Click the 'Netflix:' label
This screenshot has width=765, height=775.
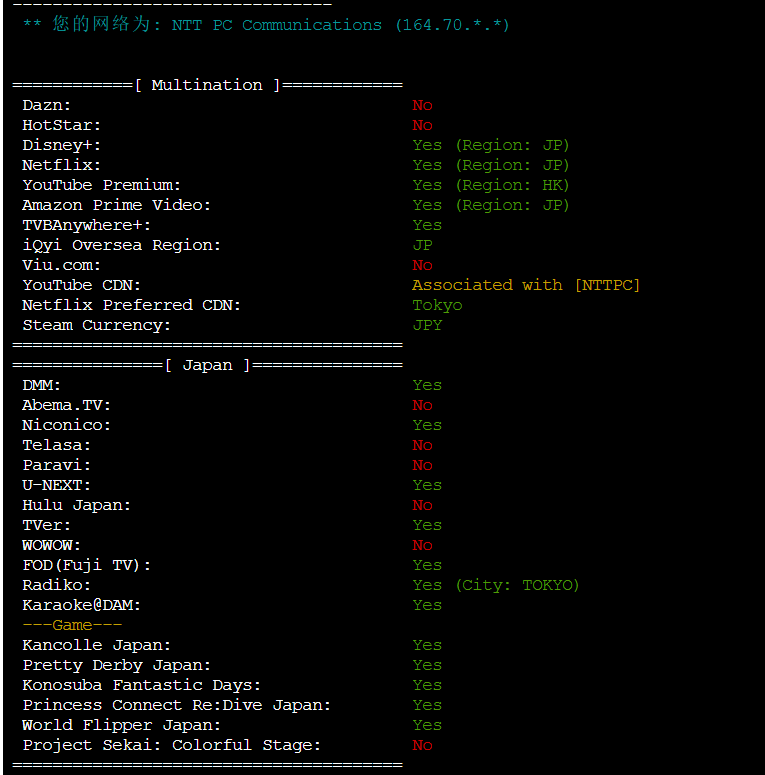[x=61, y=165]
